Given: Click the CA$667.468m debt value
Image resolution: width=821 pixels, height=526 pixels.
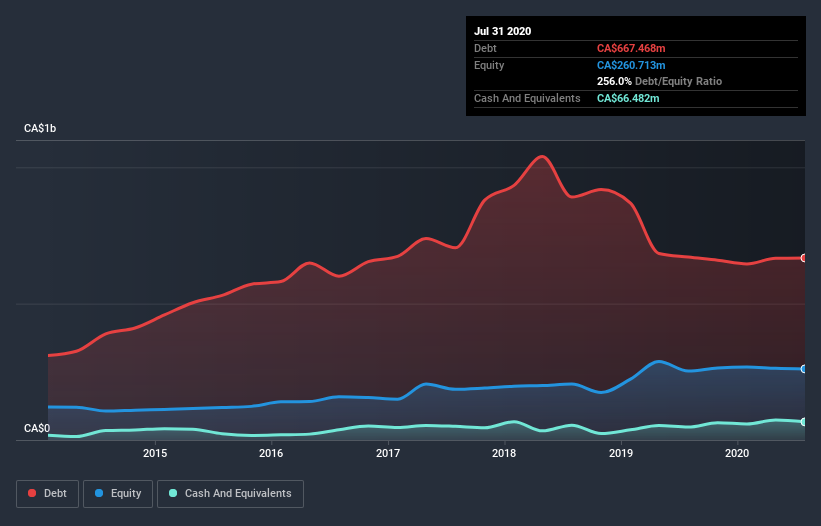Looking at the screenshot, I should pyautogui.click(x=631, y=48).
